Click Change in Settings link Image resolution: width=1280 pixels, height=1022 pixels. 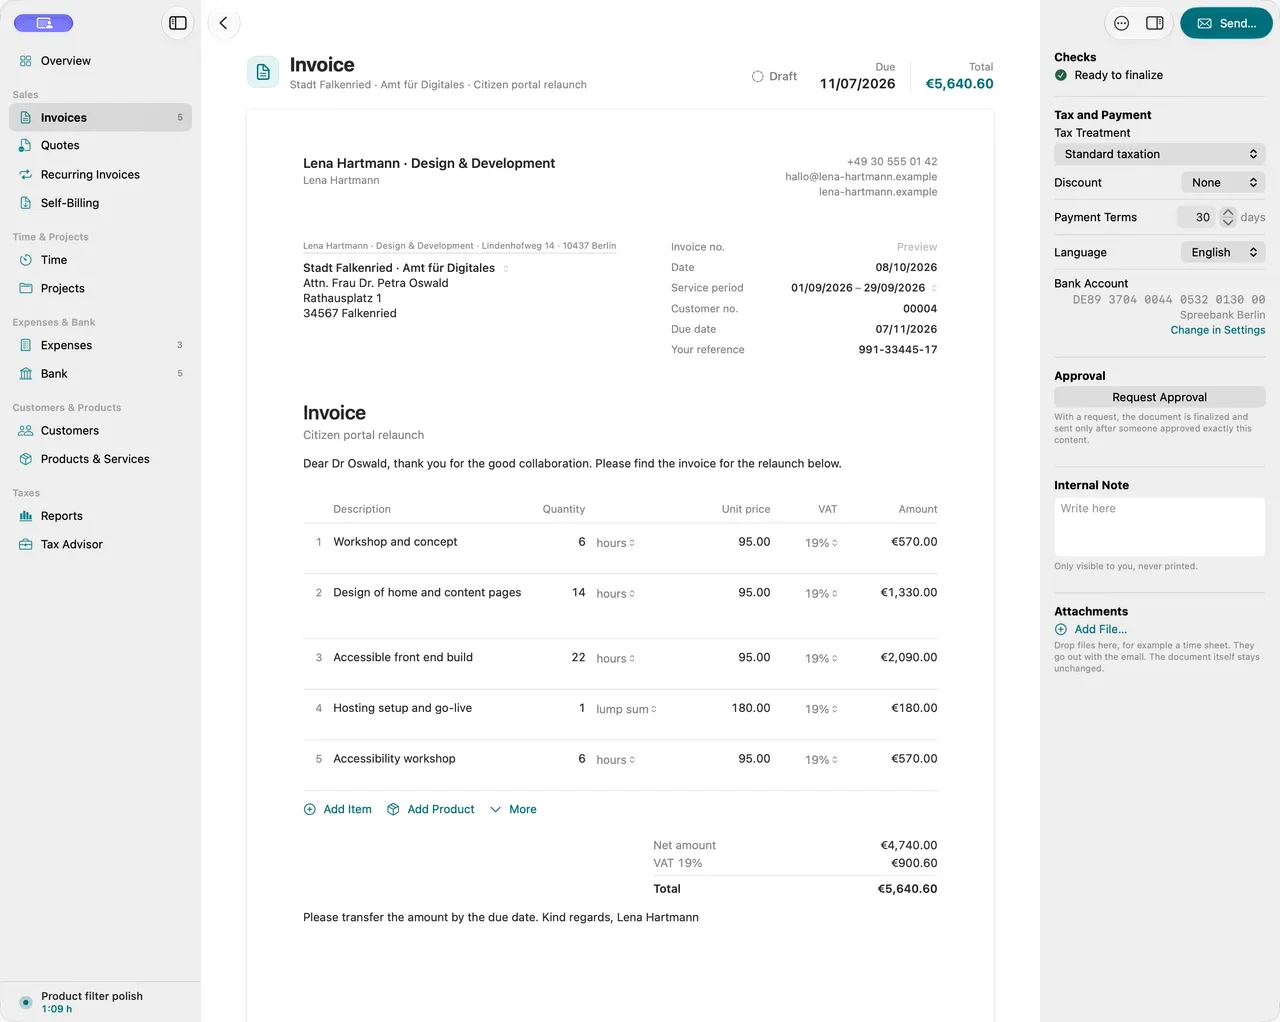[1218, 330]
